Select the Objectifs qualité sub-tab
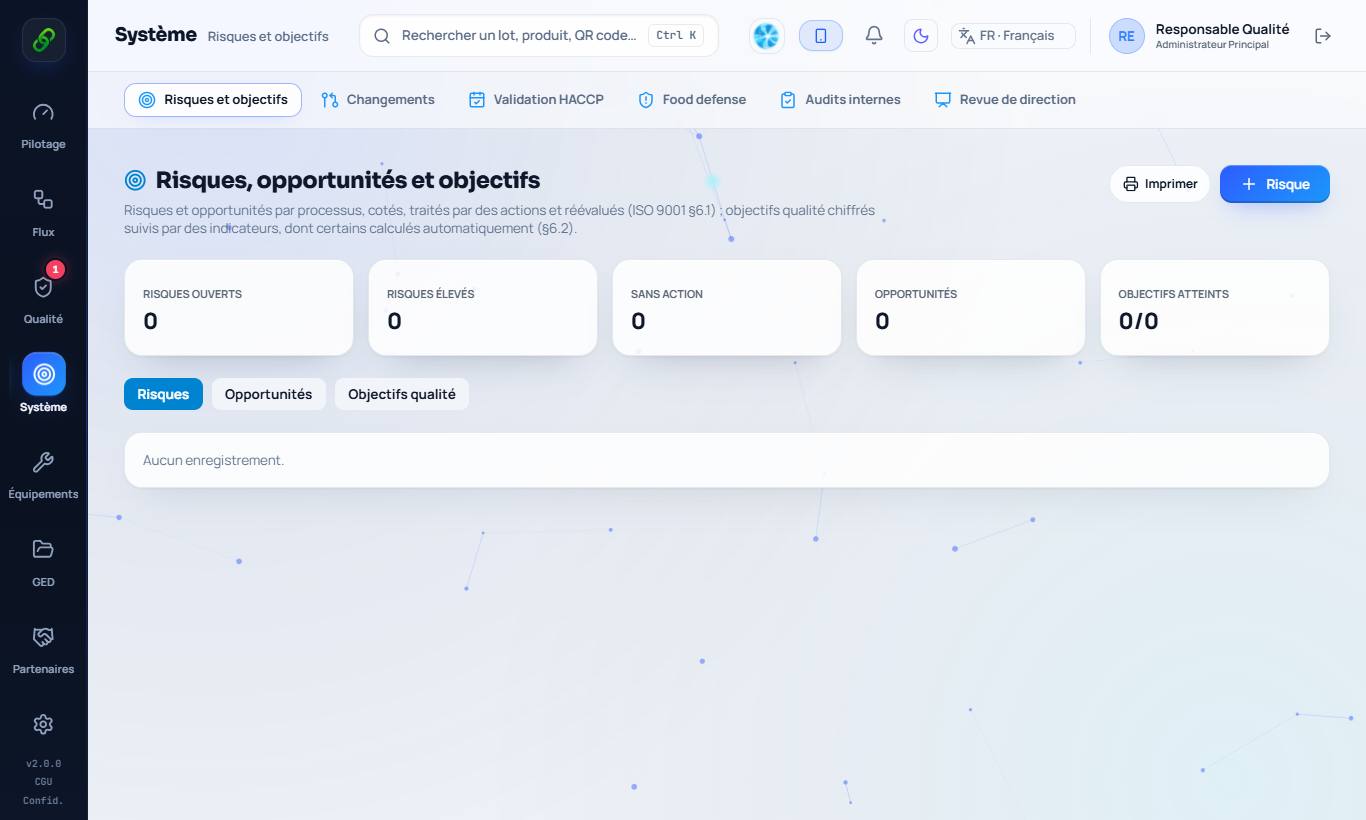The image size is (1366, 820). (402, 394)
